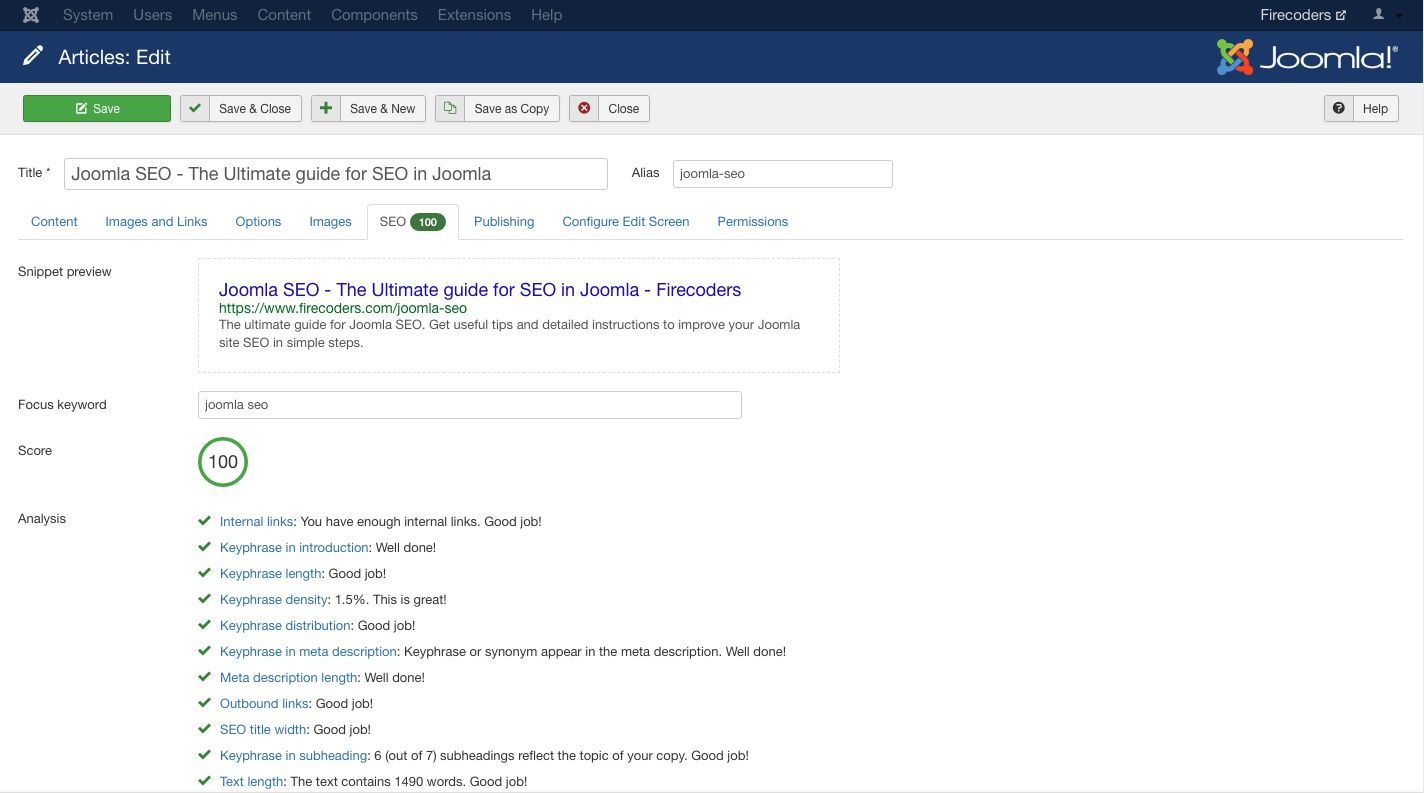Viewport: 1424px width, 793px height.
Task: Open the SEO title width link
Action: (x=263, y=729)
